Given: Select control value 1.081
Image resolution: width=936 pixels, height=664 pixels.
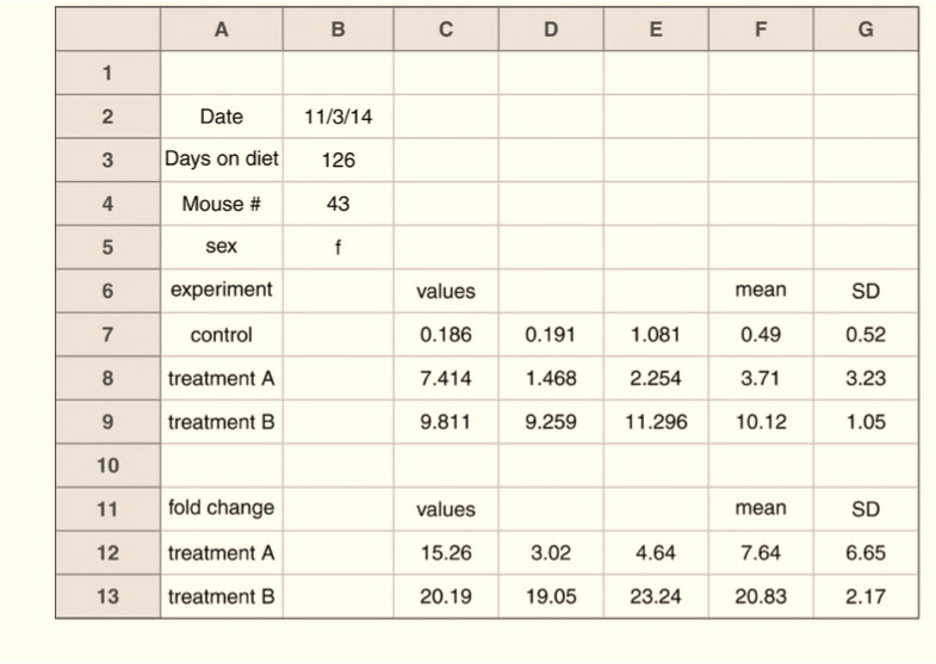Looking at the screenshot, I should click(655, 335).
